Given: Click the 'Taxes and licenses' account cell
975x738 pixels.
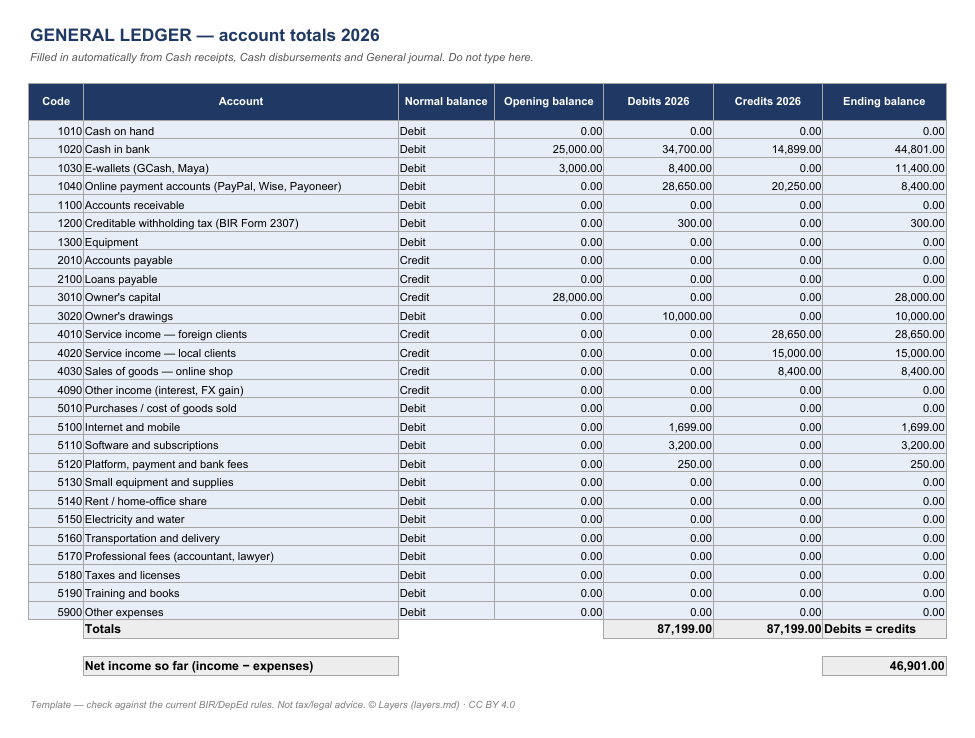Looking at the screenshot, I should (241, 574).
